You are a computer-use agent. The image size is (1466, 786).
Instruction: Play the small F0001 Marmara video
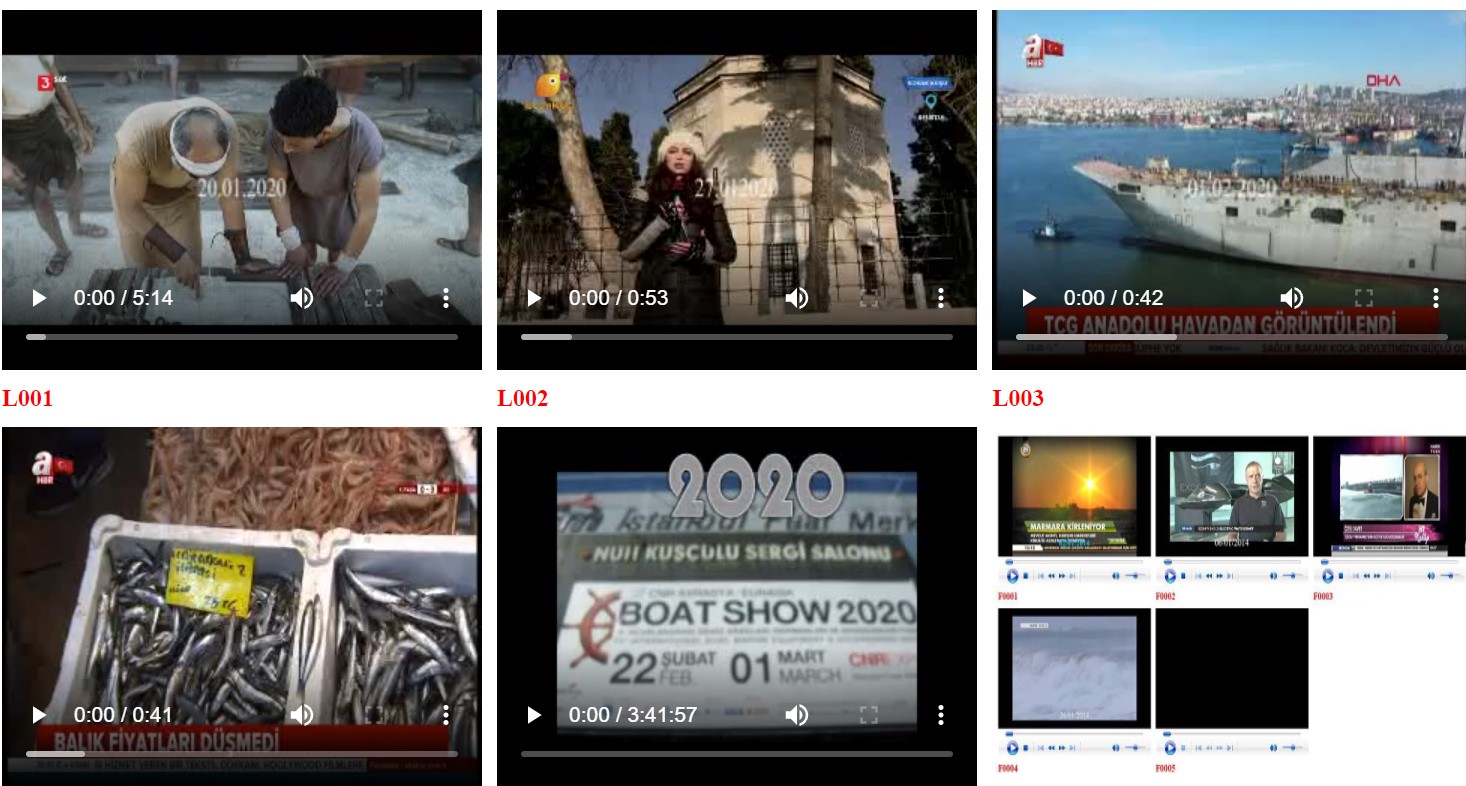click(x=1012, y=577)
